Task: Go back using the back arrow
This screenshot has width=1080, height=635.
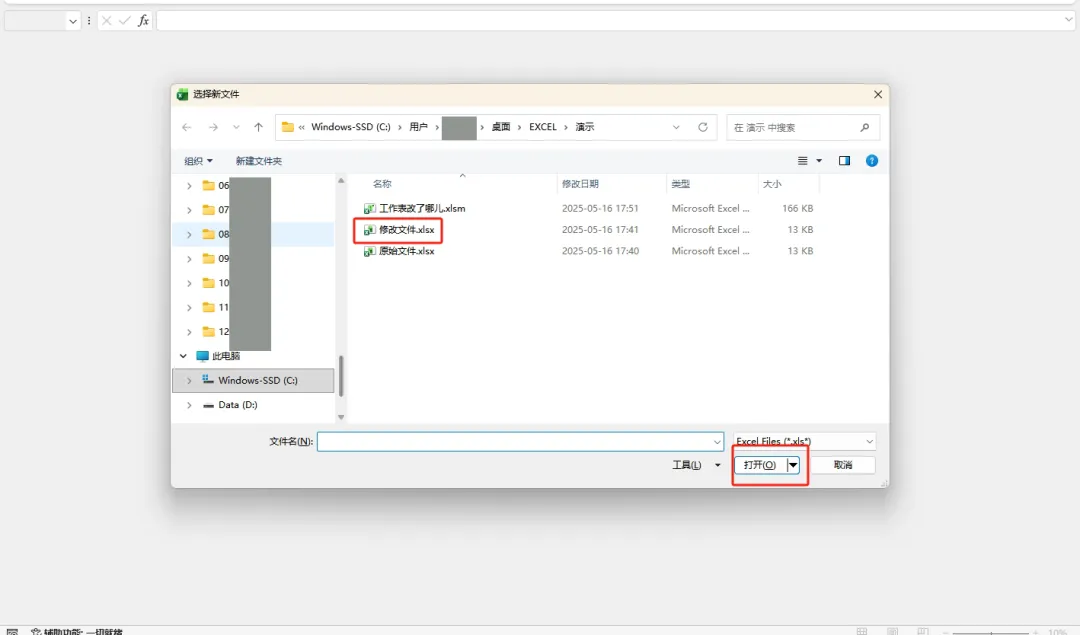Action: point(187,127)
